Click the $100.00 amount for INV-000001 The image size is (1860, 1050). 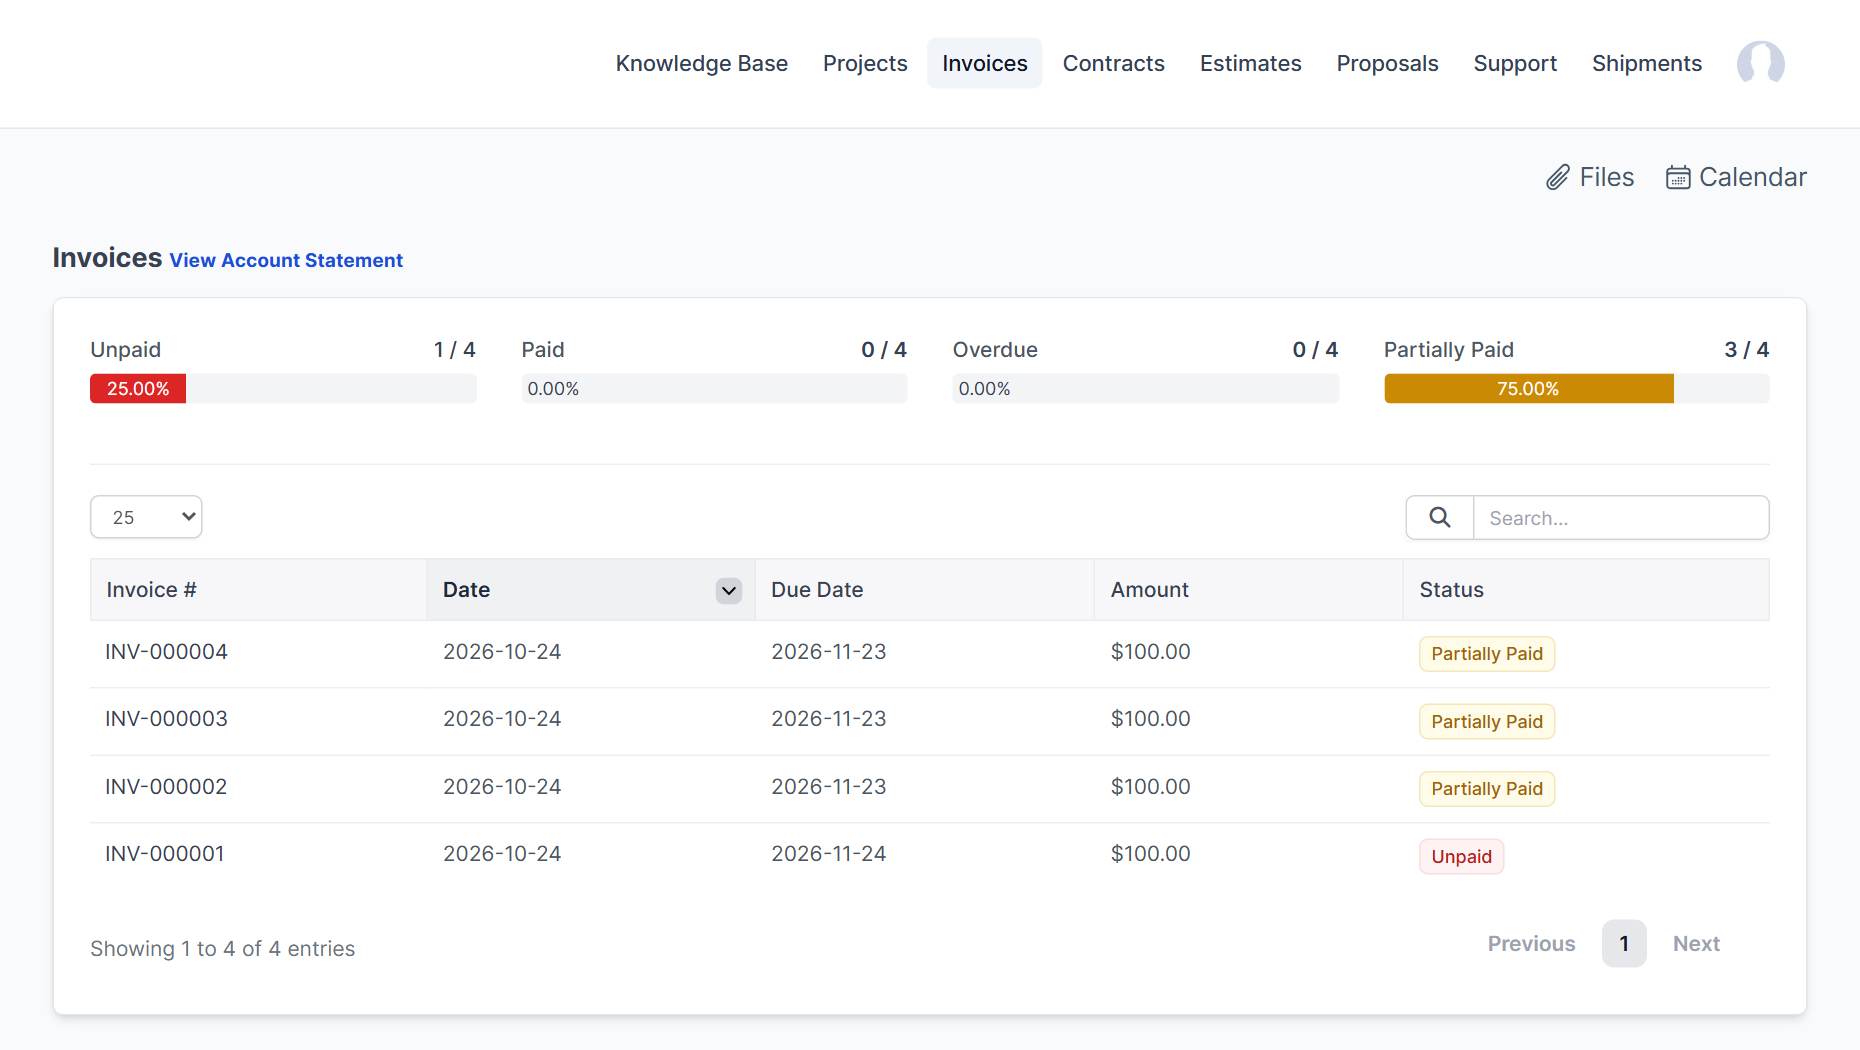click(x=1150, y=854)
